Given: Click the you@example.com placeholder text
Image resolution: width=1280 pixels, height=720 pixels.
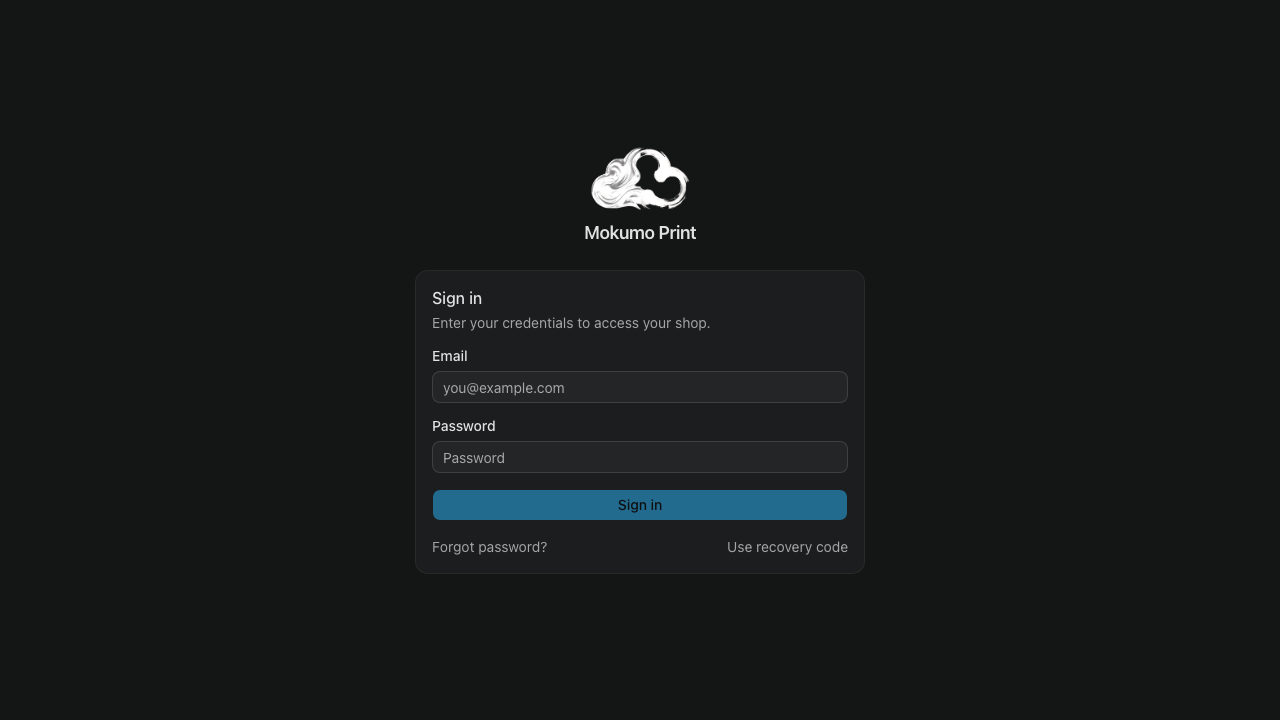Looking at the screenshot, I should 504,388.
